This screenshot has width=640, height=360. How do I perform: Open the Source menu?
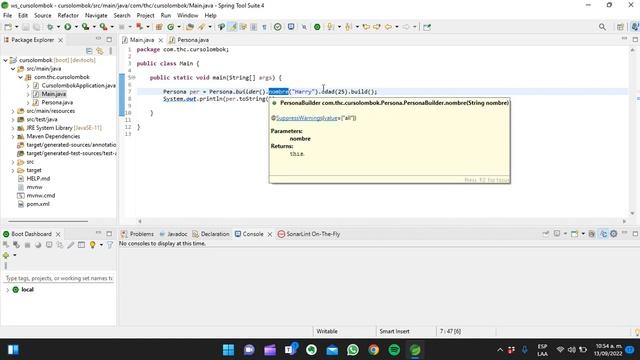pyautogui.click(x=42, y=16)
